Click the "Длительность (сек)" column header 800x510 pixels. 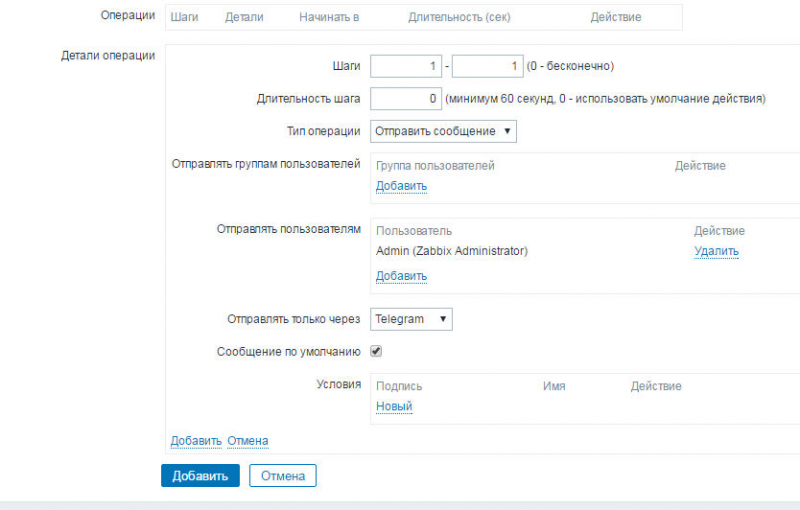pyautogui.click(x=460, y=18)
